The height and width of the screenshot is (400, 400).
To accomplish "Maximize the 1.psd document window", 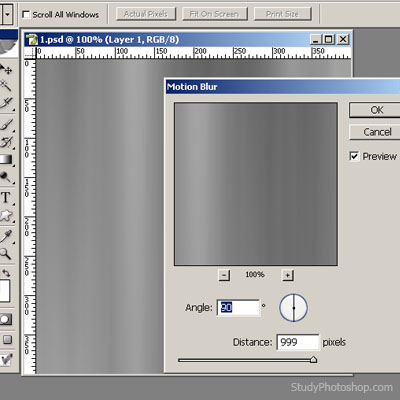I will (329, 40).
